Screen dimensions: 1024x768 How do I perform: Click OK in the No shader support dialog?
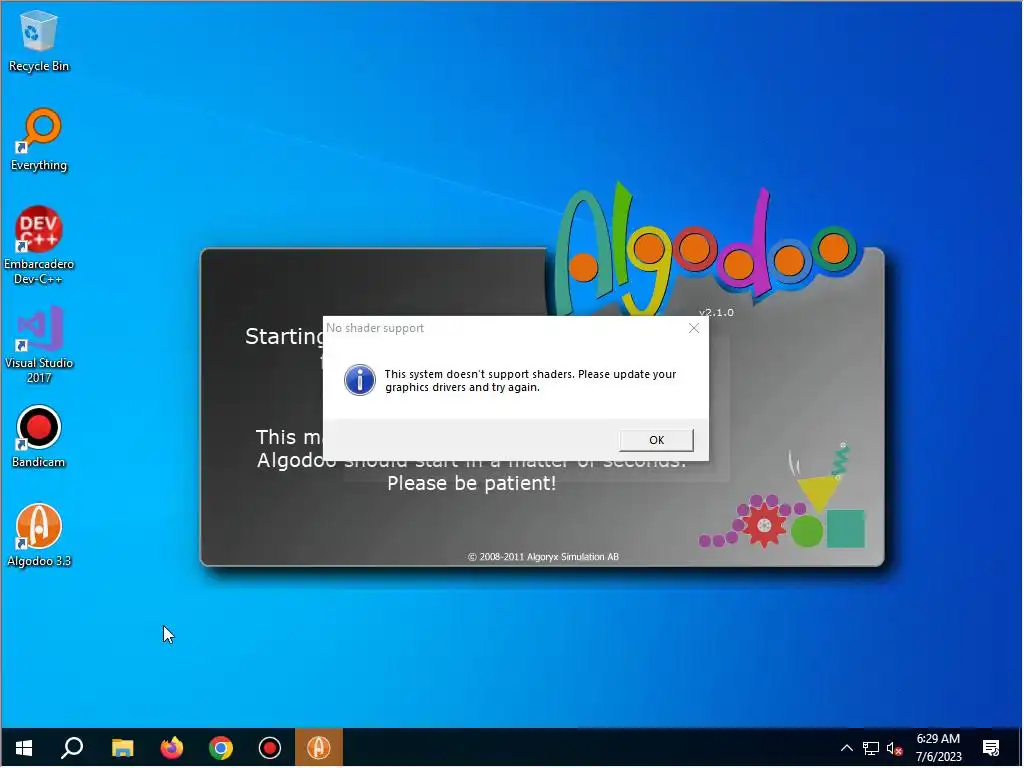[x=656, y=440]
